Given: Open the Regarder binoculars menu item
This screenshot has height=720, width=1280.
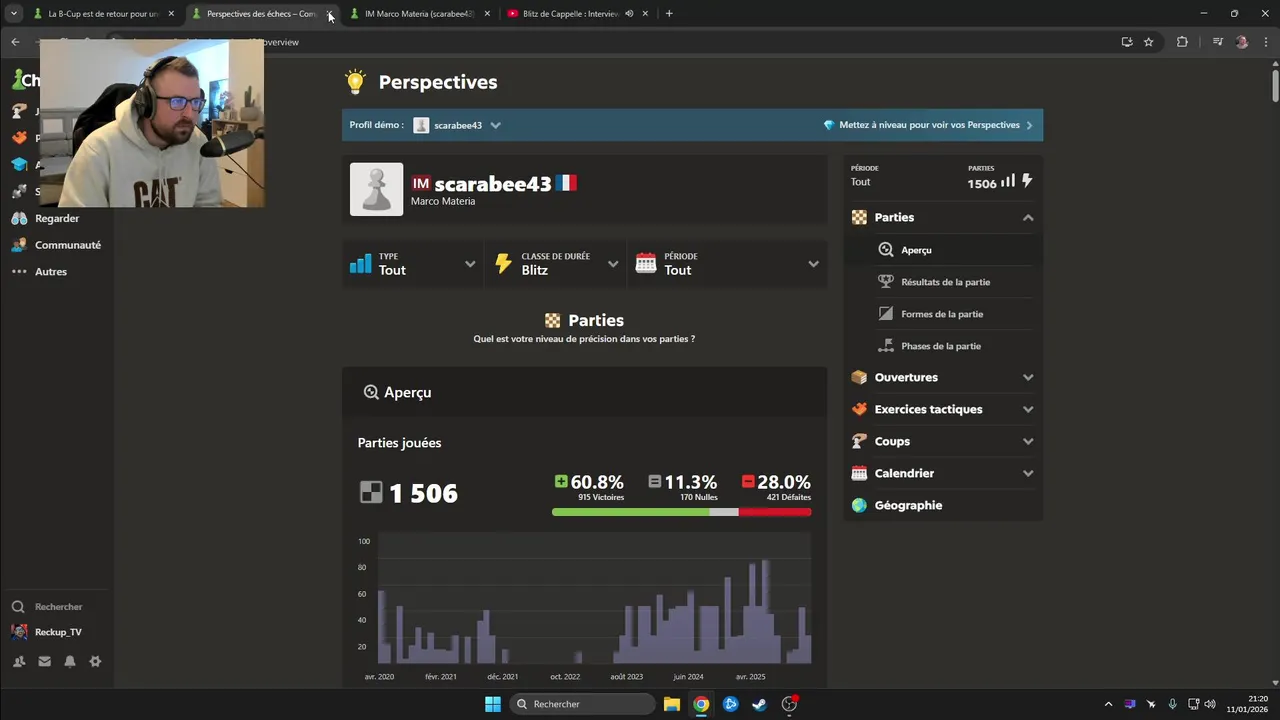Looking at the screenshot, I should pyautogui.click(x=45, y=218).
